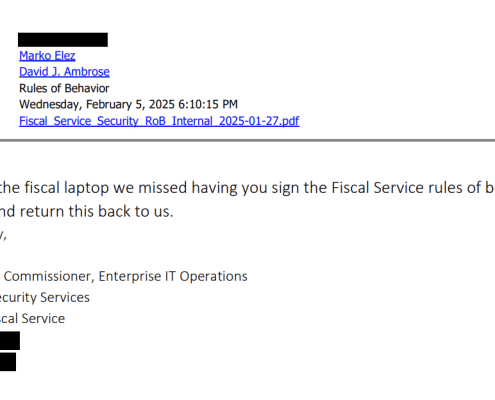Click the Fiscal Service signature line
This screenshot has width=495, height=400.
[32, 319]
